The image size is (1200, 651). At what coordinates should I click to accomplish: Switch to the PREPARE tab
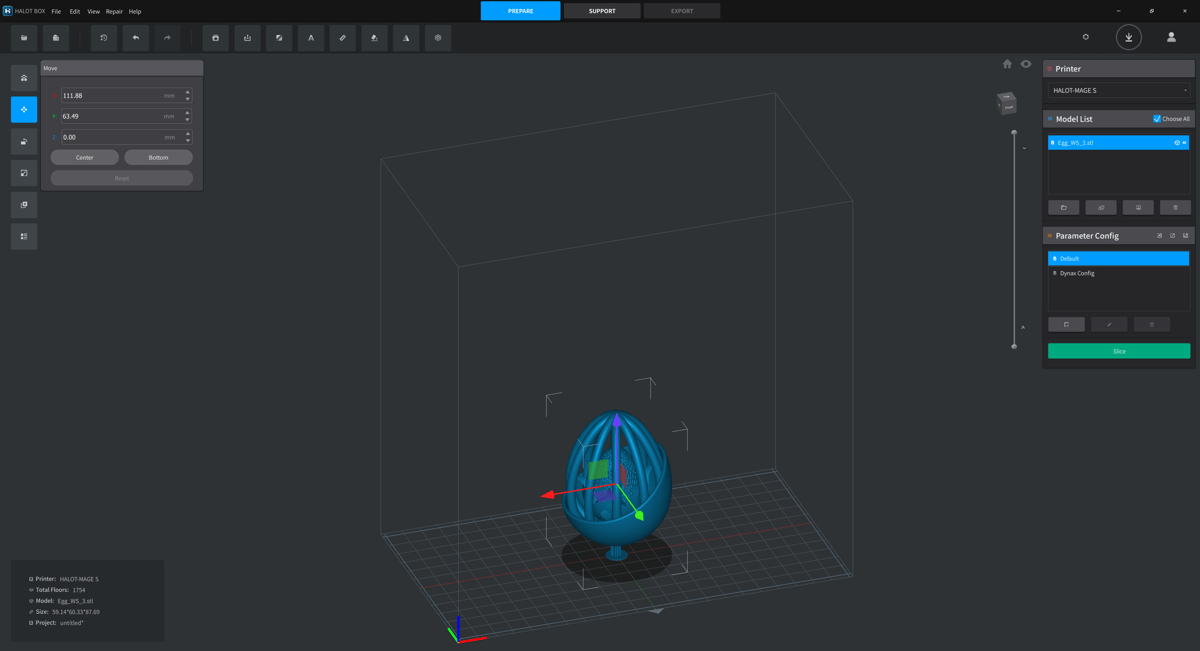520,11
